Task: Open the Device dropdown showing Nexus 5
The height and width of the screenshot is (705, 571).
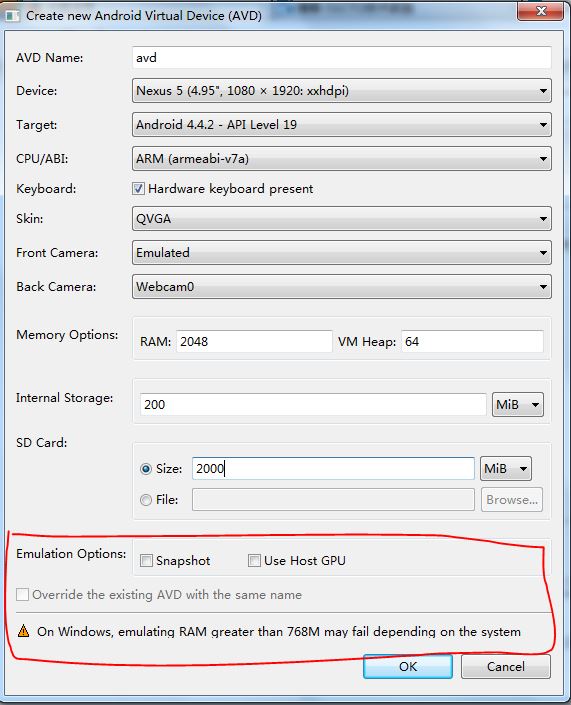Action: tap(342, 91)
